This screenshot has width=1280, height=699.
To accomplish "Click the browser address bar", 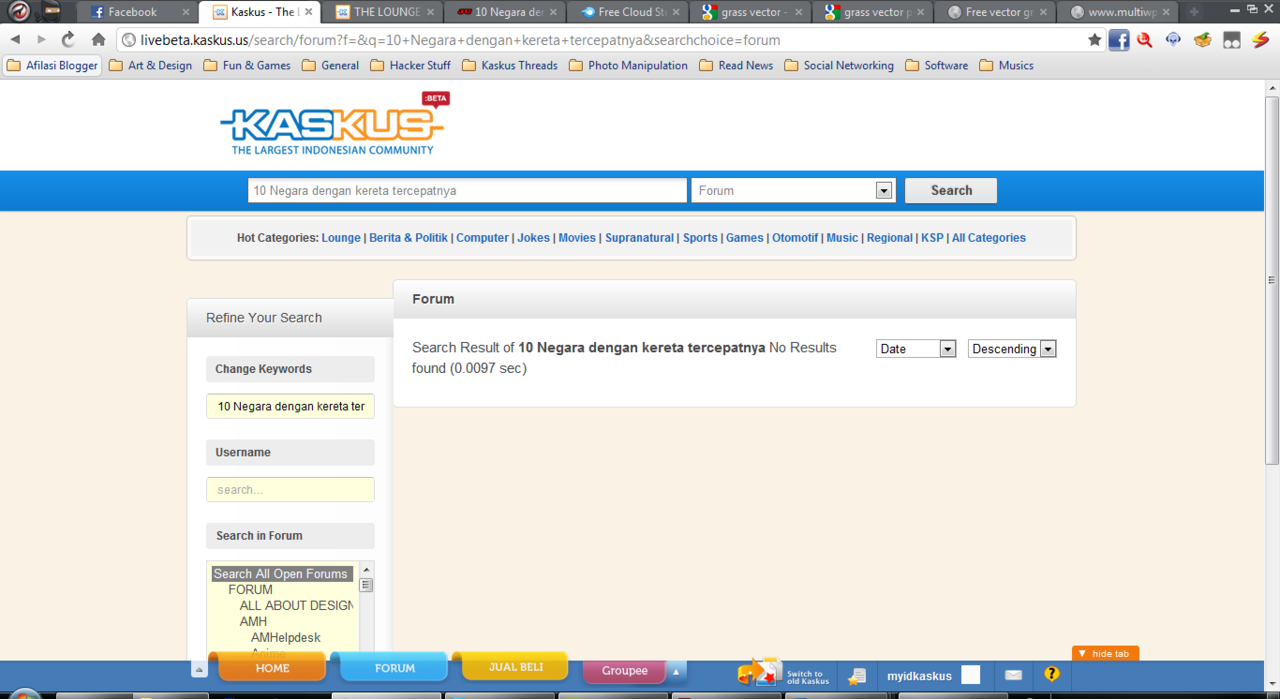I will (x=600, y=40).
